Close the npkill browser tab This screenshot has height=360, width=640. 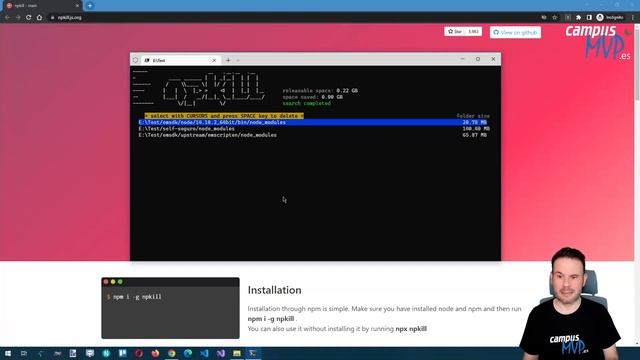pyautogui.click(x=77, y=6)
